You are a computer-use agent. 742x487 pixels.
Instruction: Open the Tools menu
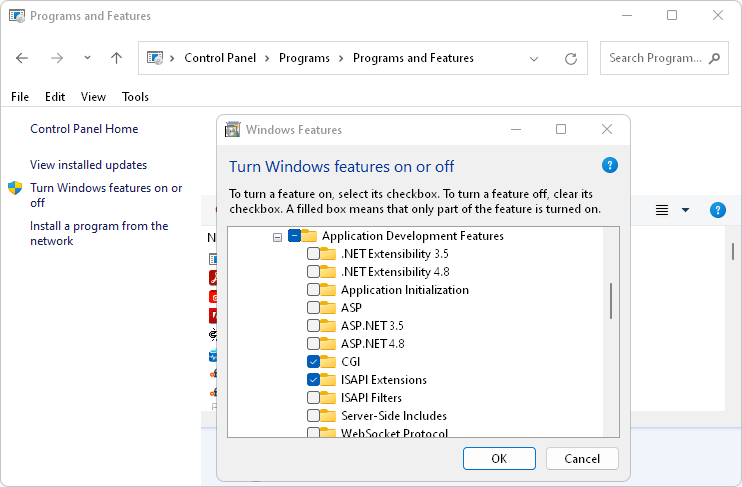point(135,97)
